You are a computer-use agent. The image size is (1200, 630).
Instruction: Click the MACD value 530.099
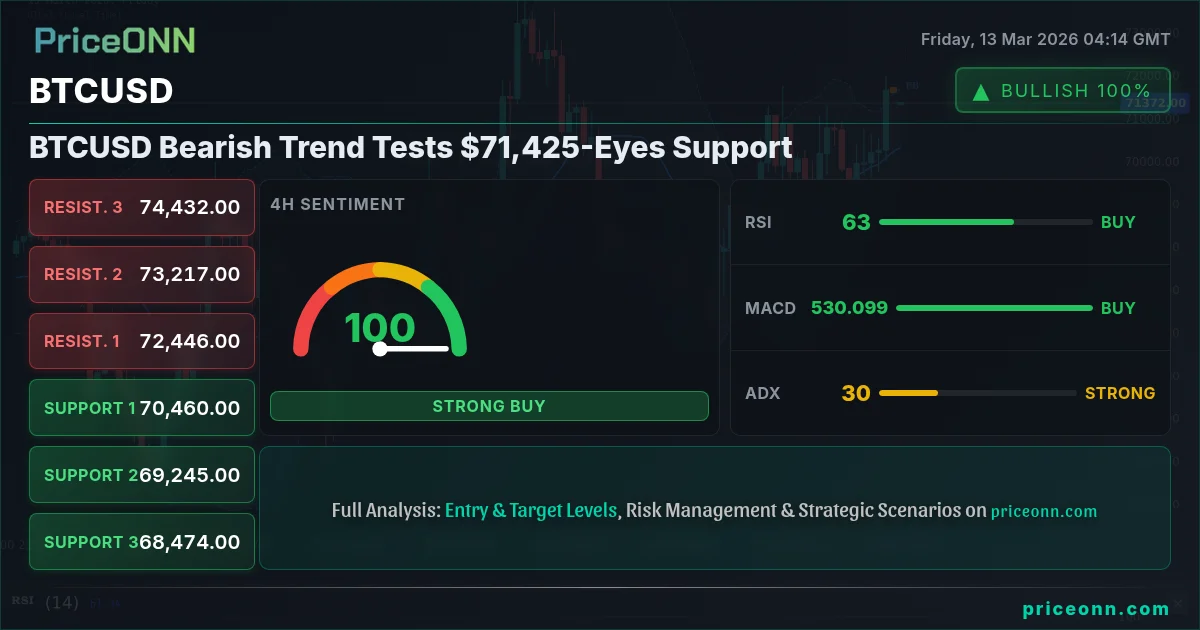[x=849, y=308]
